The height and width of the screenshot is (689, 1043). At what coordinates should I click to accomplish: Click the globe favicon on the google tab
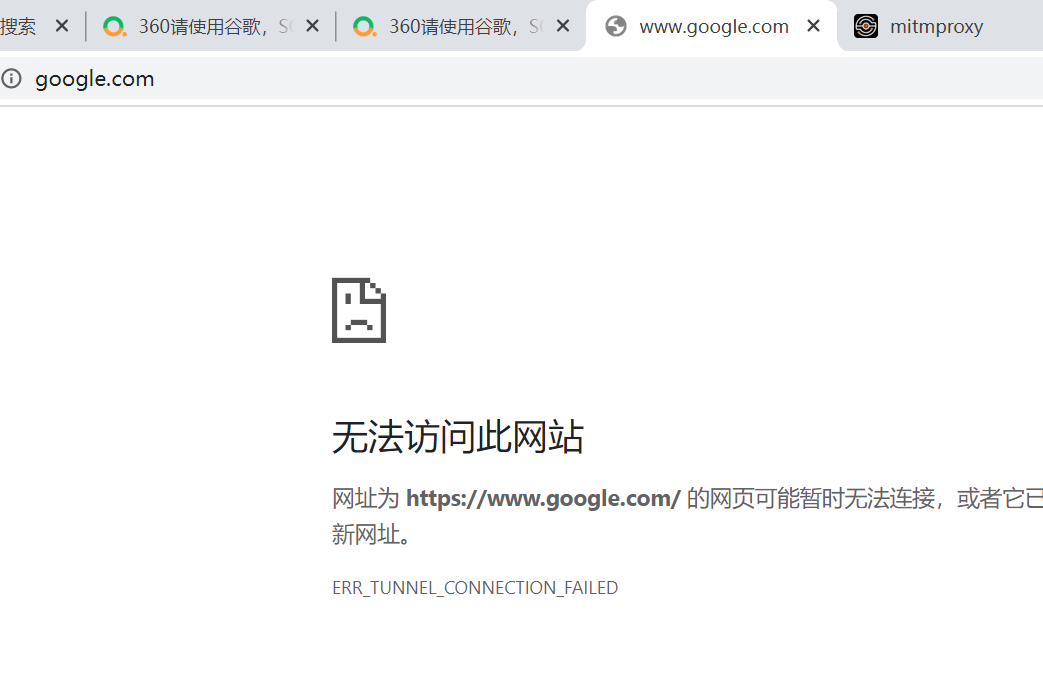(x=616, y=26)
